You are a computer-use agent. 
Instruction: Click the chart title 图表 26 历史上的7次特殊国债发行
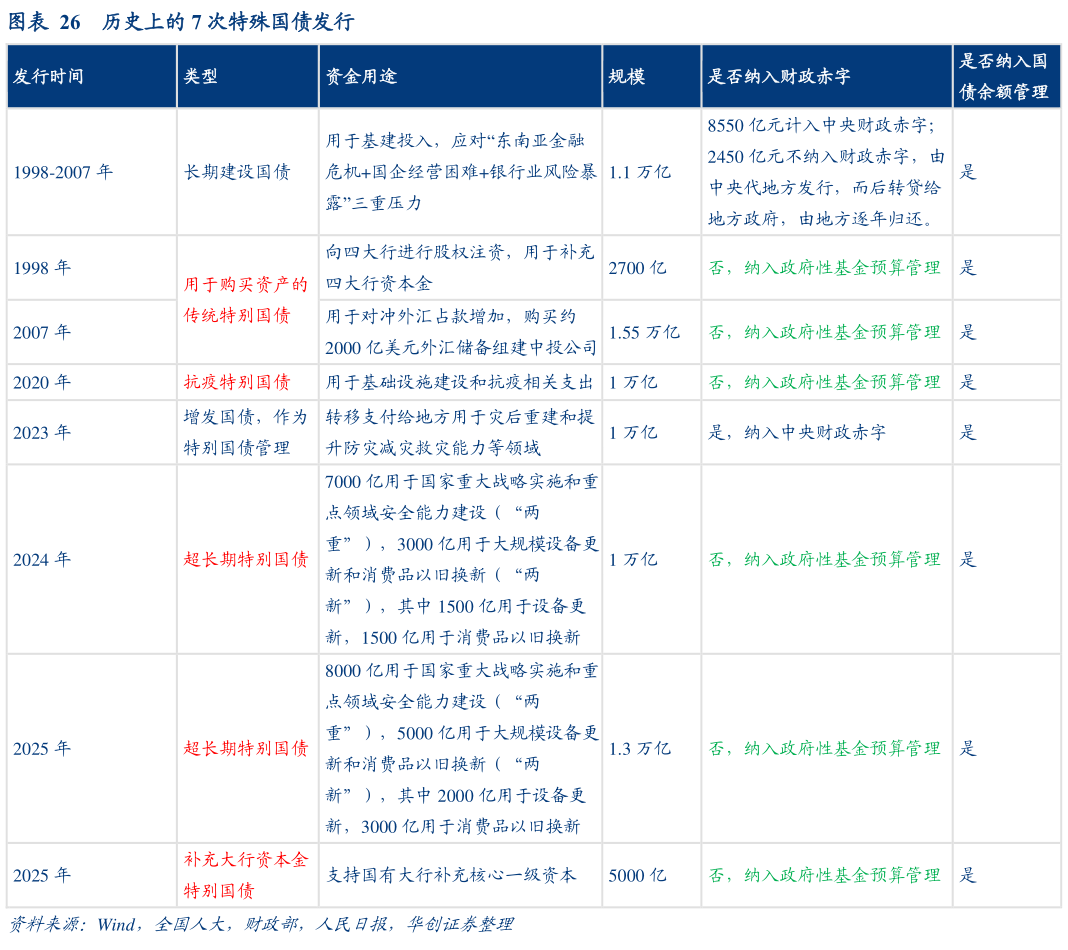[x=185, y=20]
